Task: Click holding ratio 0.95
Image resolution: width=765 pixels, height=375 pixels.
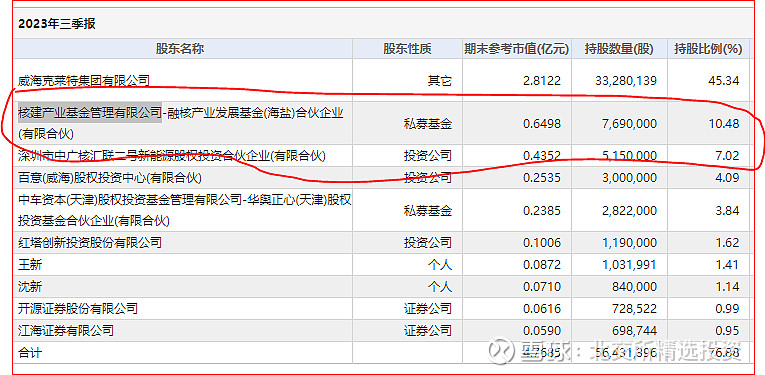Action: (x=728, y=331)
